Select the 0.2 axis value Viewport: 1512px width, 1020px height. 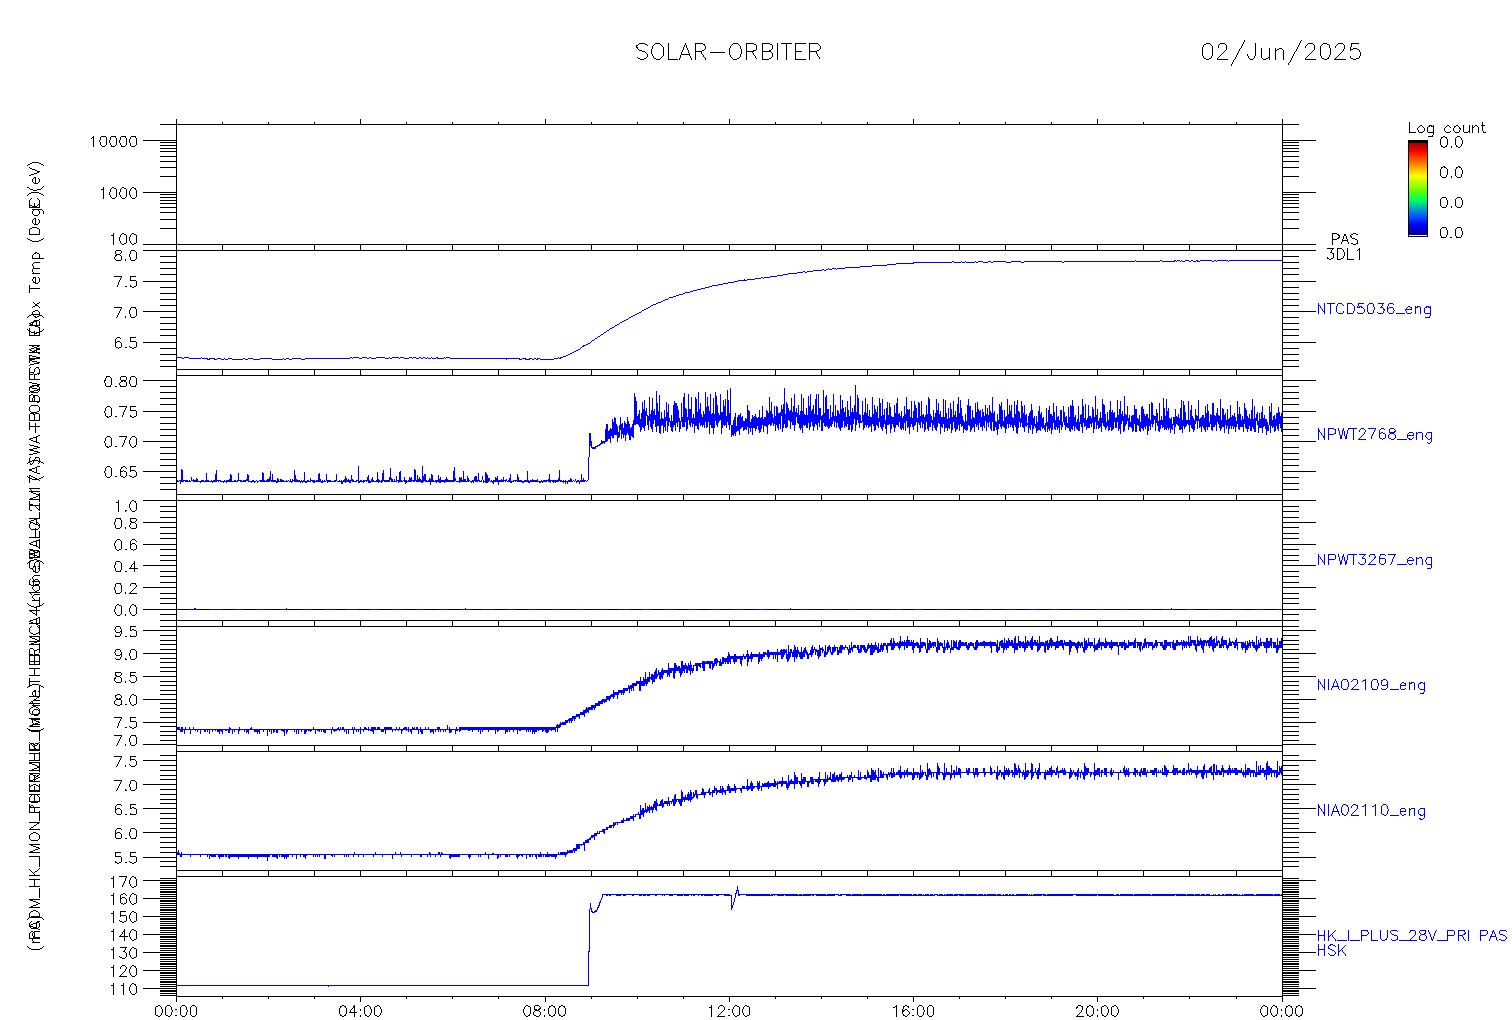tap(126, 588)
